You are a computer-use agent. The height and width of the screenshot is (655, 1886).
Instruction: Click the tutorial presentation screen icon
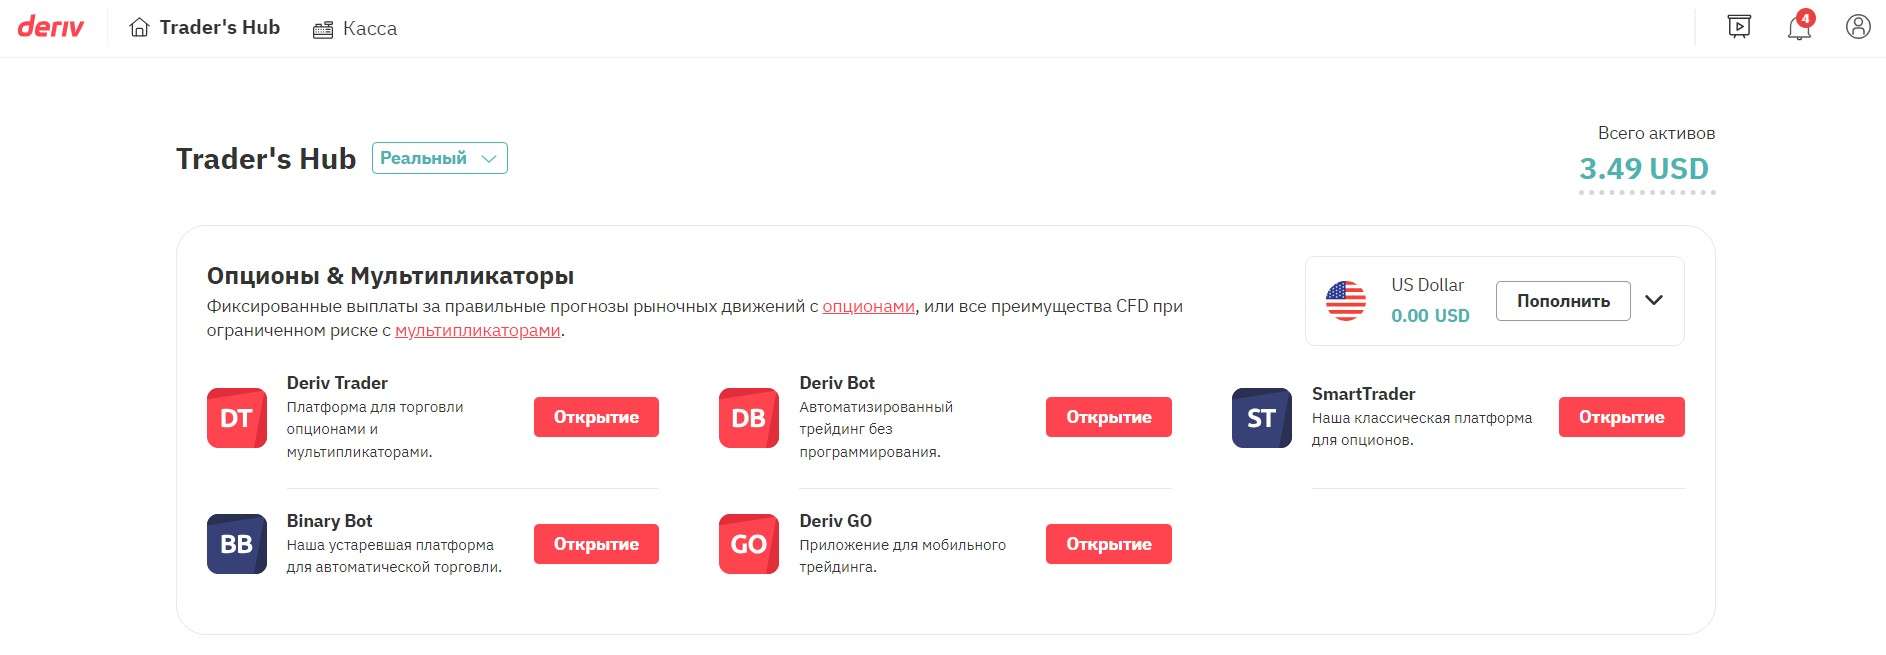pos(1740,27)
